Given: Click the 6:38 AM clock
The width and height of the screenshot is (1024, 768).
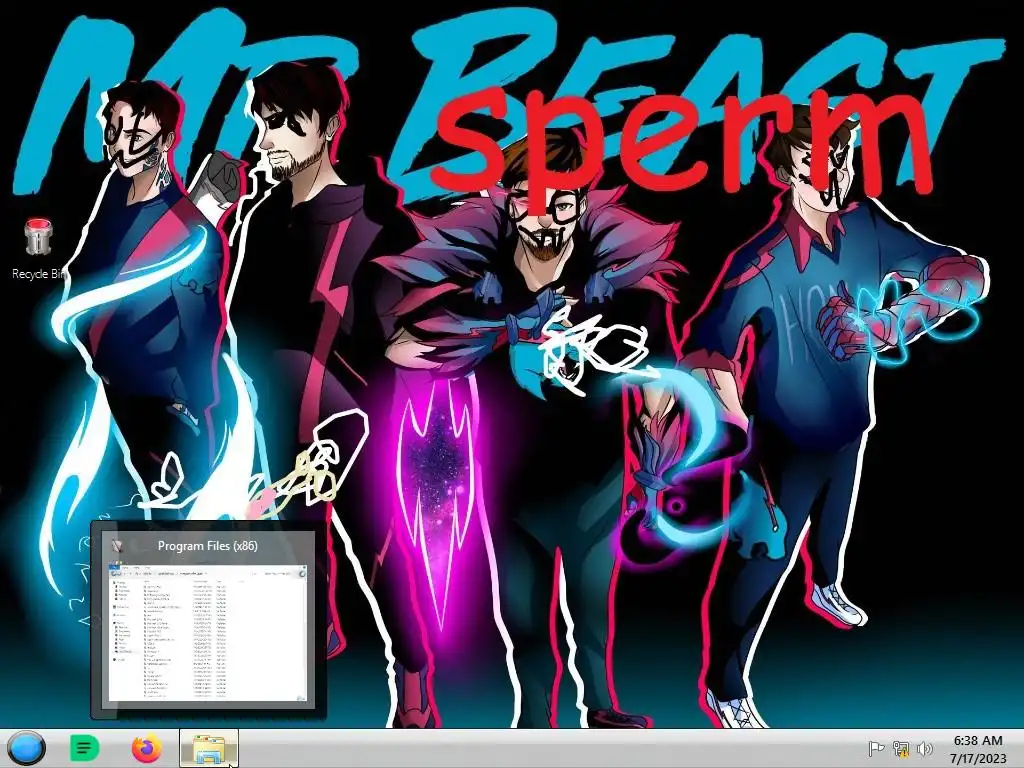Looking at the screenshot, I should pyautogui.click(x=978, y=741).
